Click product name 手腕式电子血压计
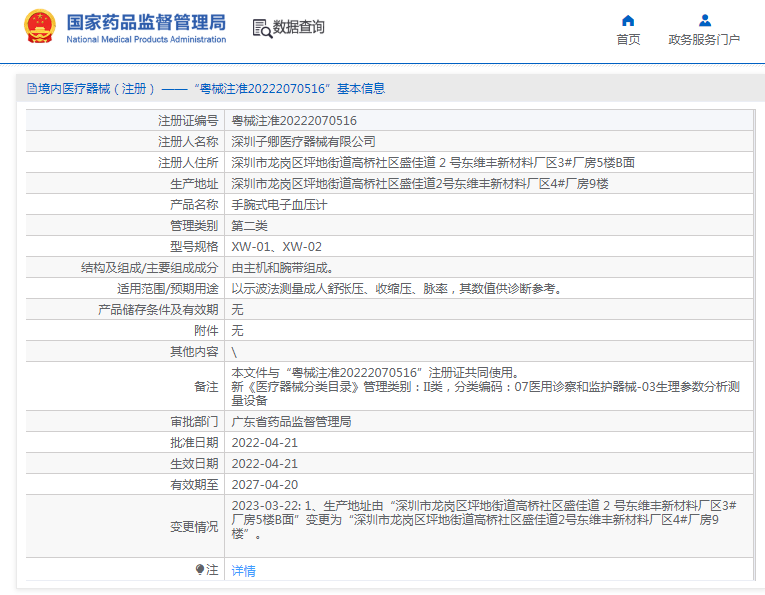765x595 pixels. click(279, 205)
